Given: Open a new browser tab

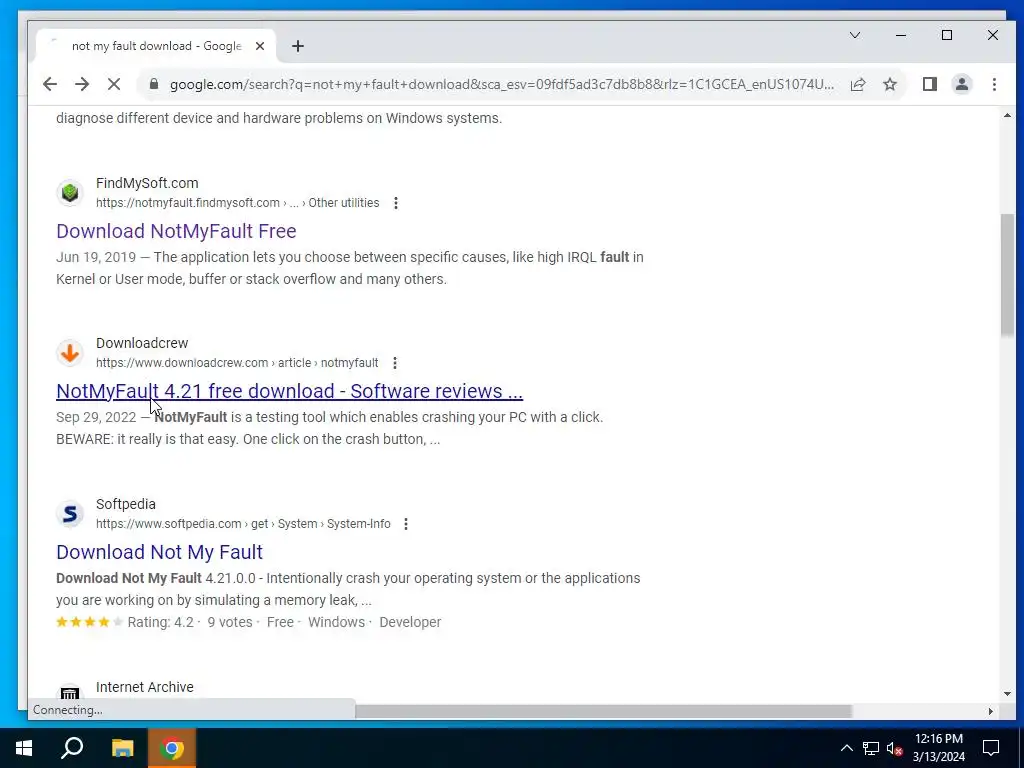Looking at the screenshot, I should coord(298,46).
